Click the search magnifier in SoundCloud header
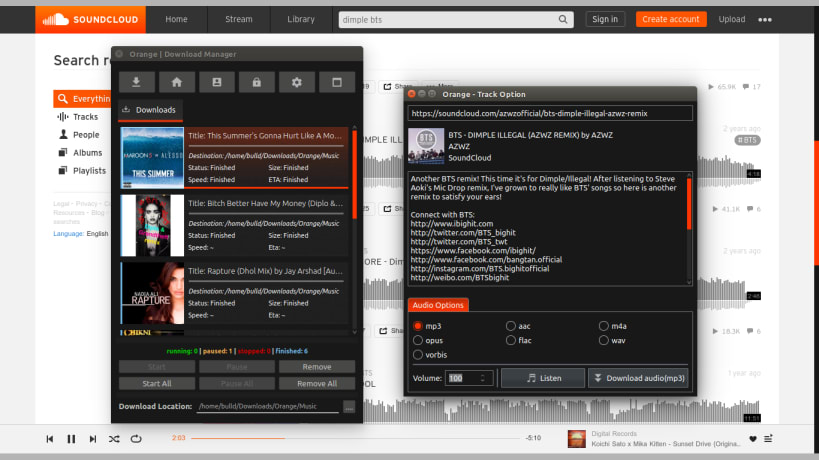 coord(563,19)
